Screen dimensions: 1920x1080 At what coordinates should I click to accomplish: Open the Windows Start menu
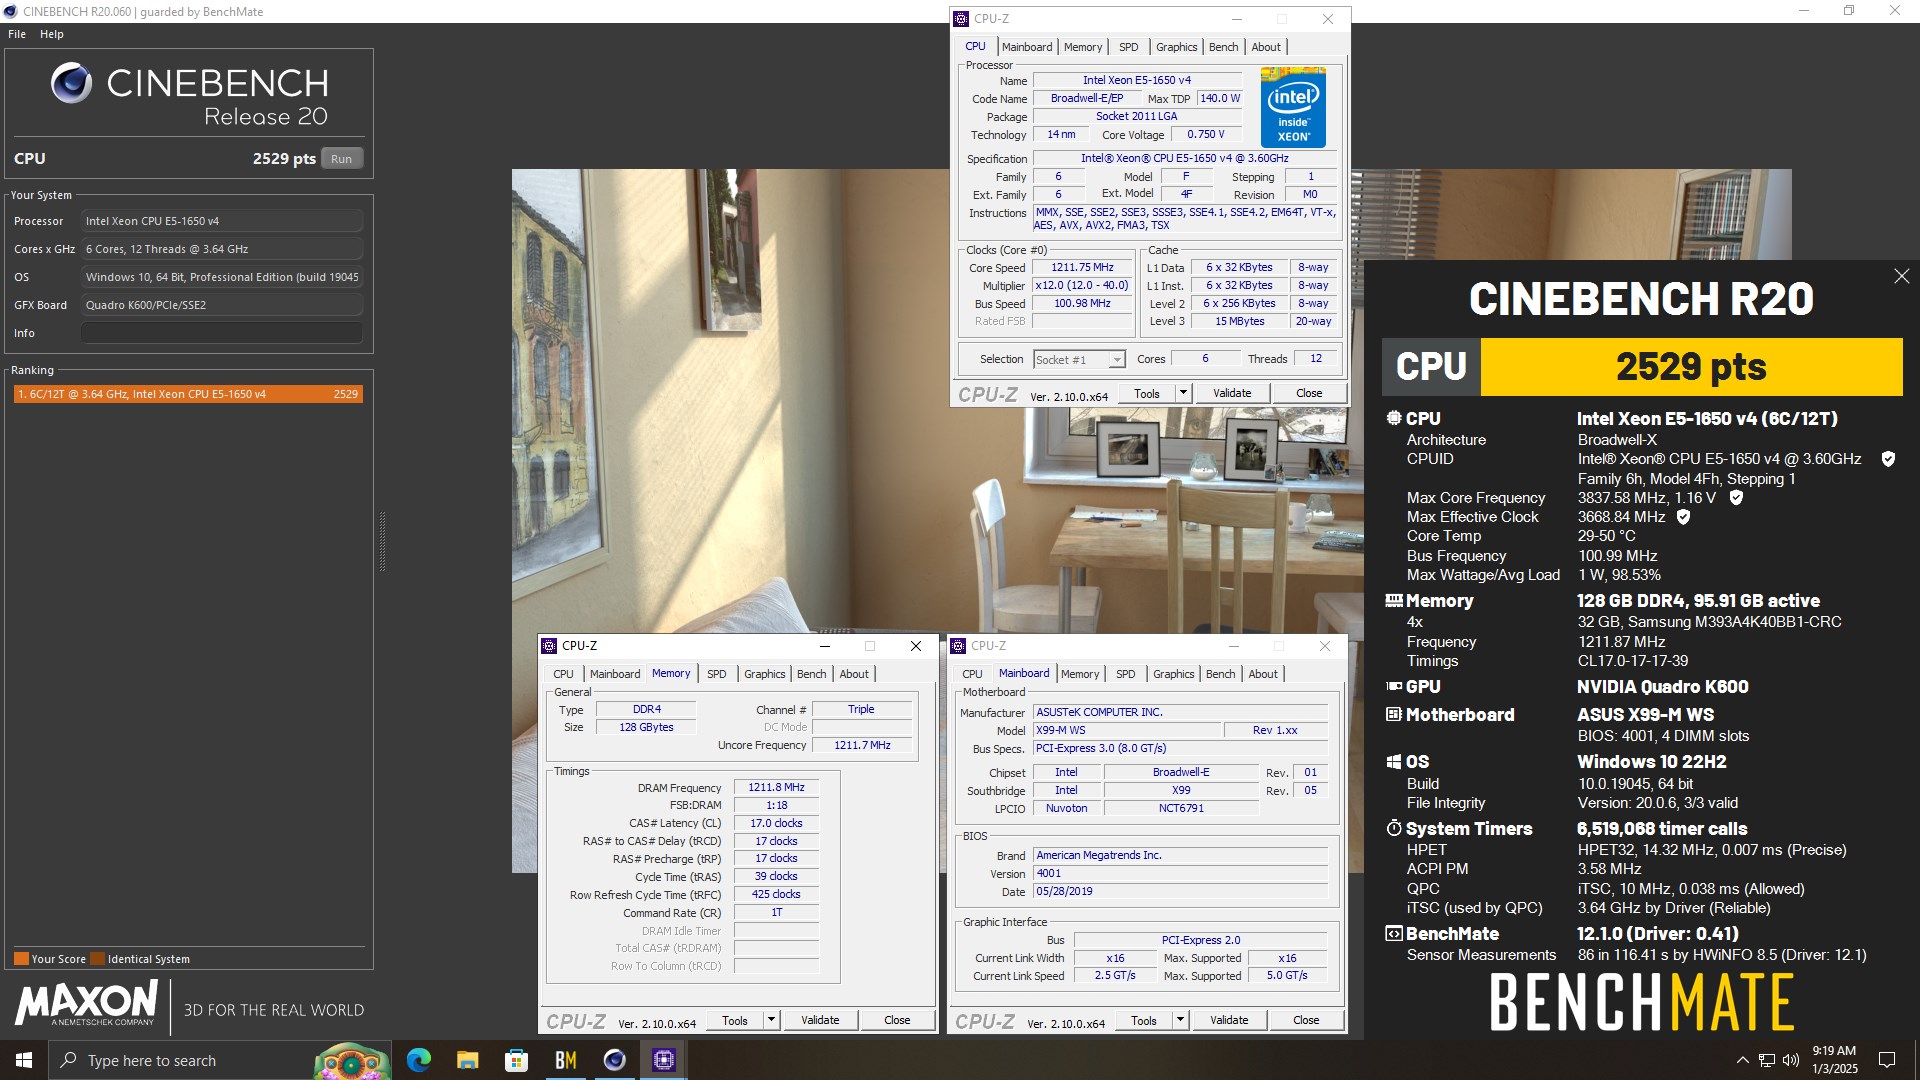tap(24, 1060)
